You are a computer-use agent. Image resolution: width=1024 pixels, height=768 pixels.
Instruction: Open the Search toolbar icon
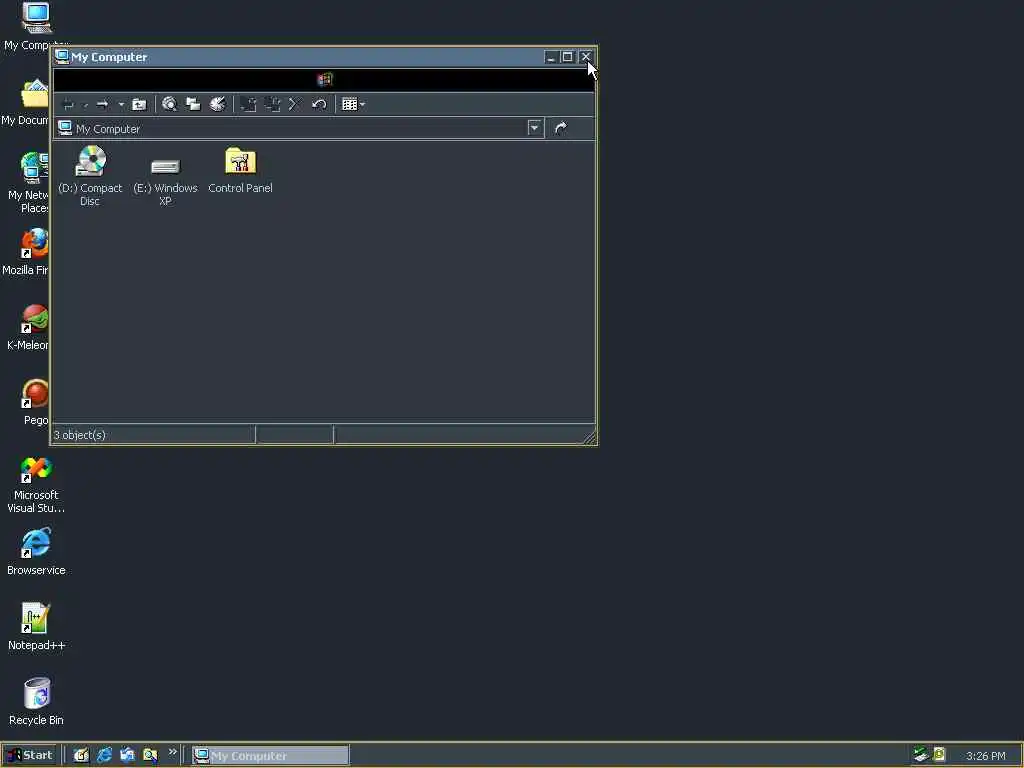pyautogui.click(x=170, y=104)
